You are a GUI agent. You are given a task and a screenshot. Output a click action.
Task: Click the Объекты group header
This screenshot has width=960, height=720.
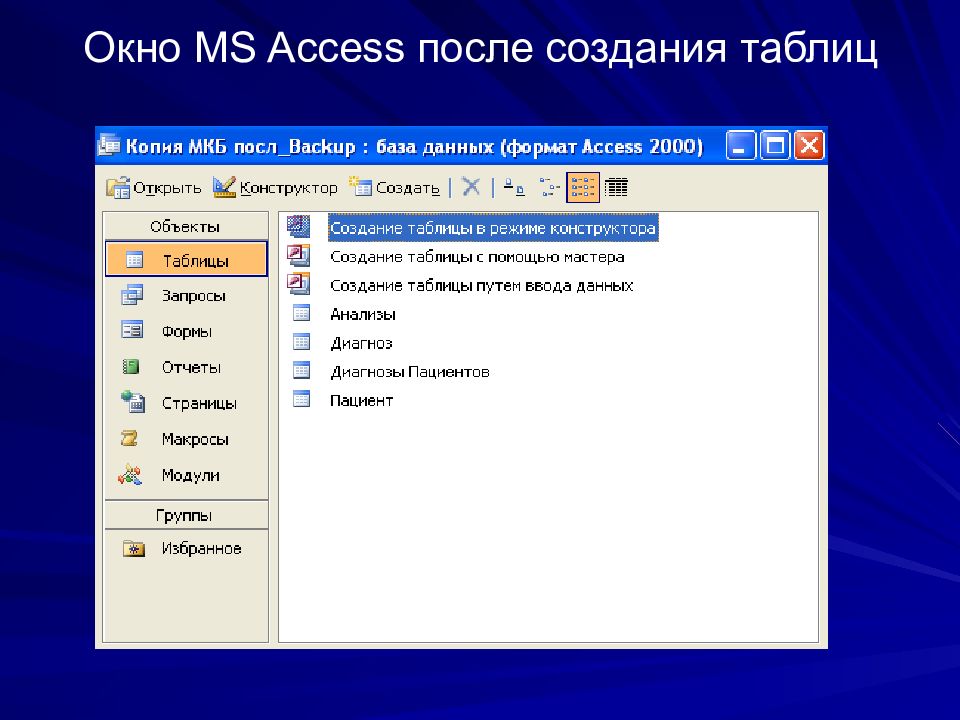[x=186, y=227]
